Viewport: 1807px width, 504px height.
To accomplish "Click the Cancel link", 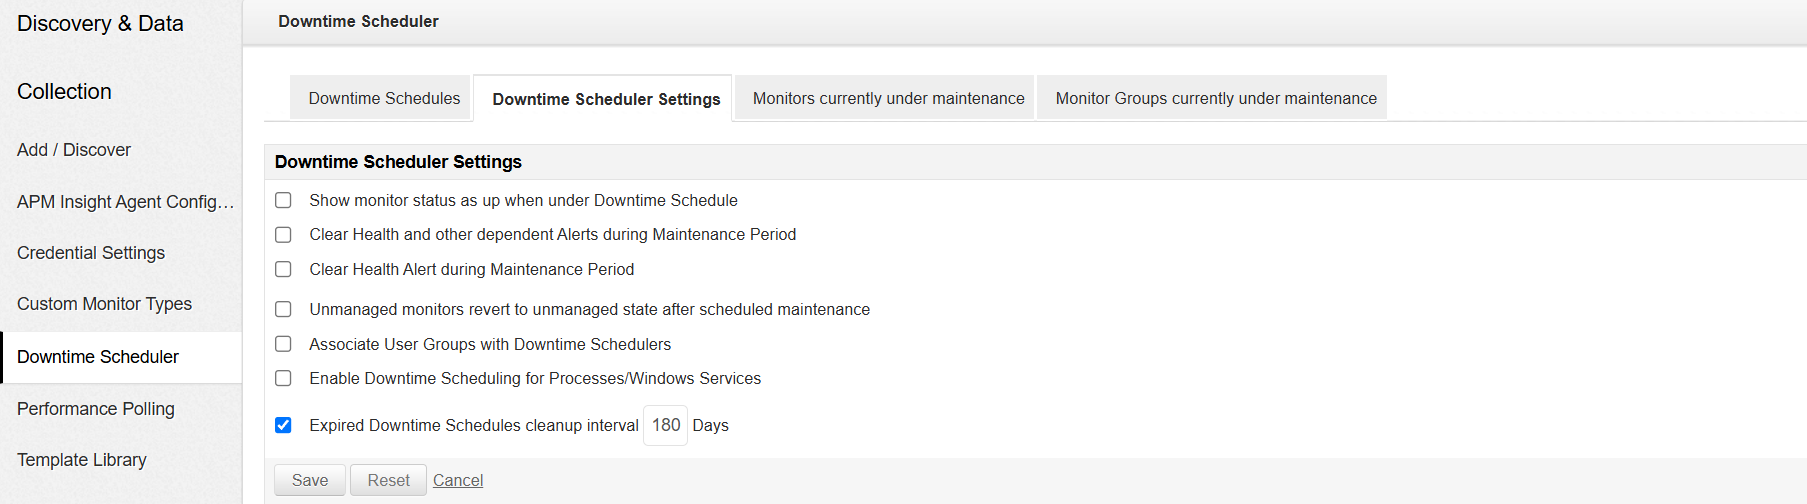I will [458, 480].
